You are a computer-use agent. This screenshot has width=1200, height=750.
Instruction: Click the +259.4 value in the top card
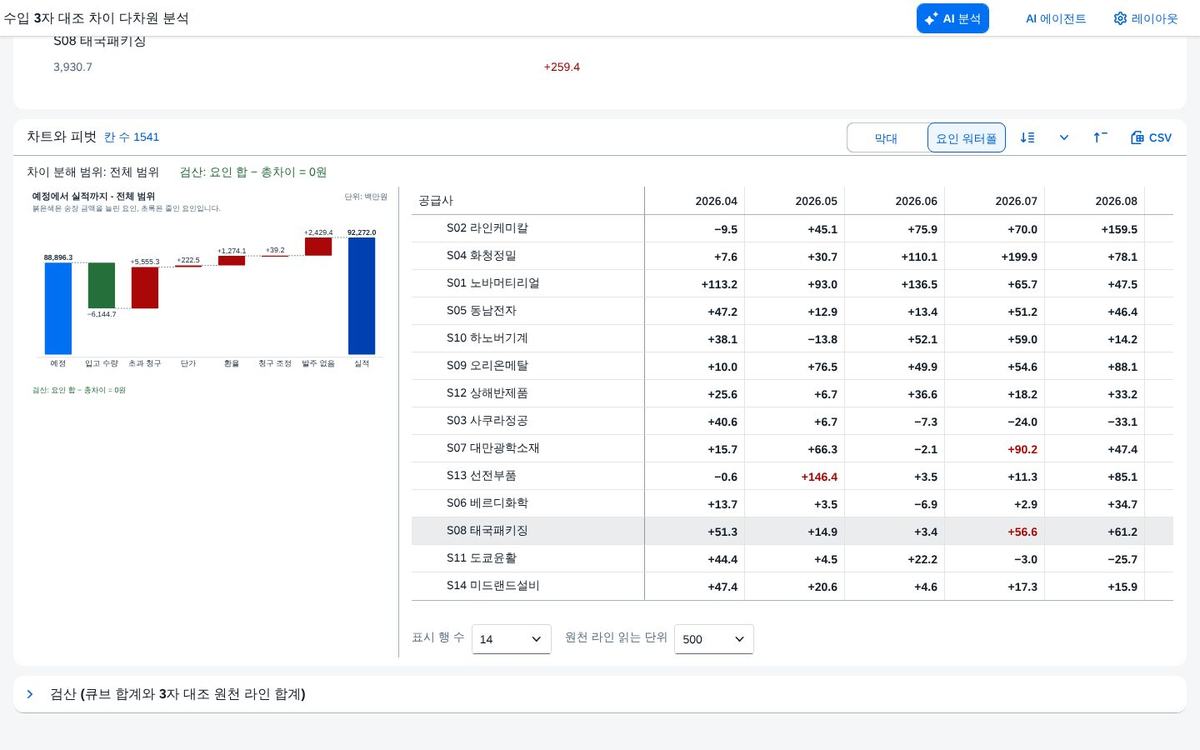click(562, 67)
